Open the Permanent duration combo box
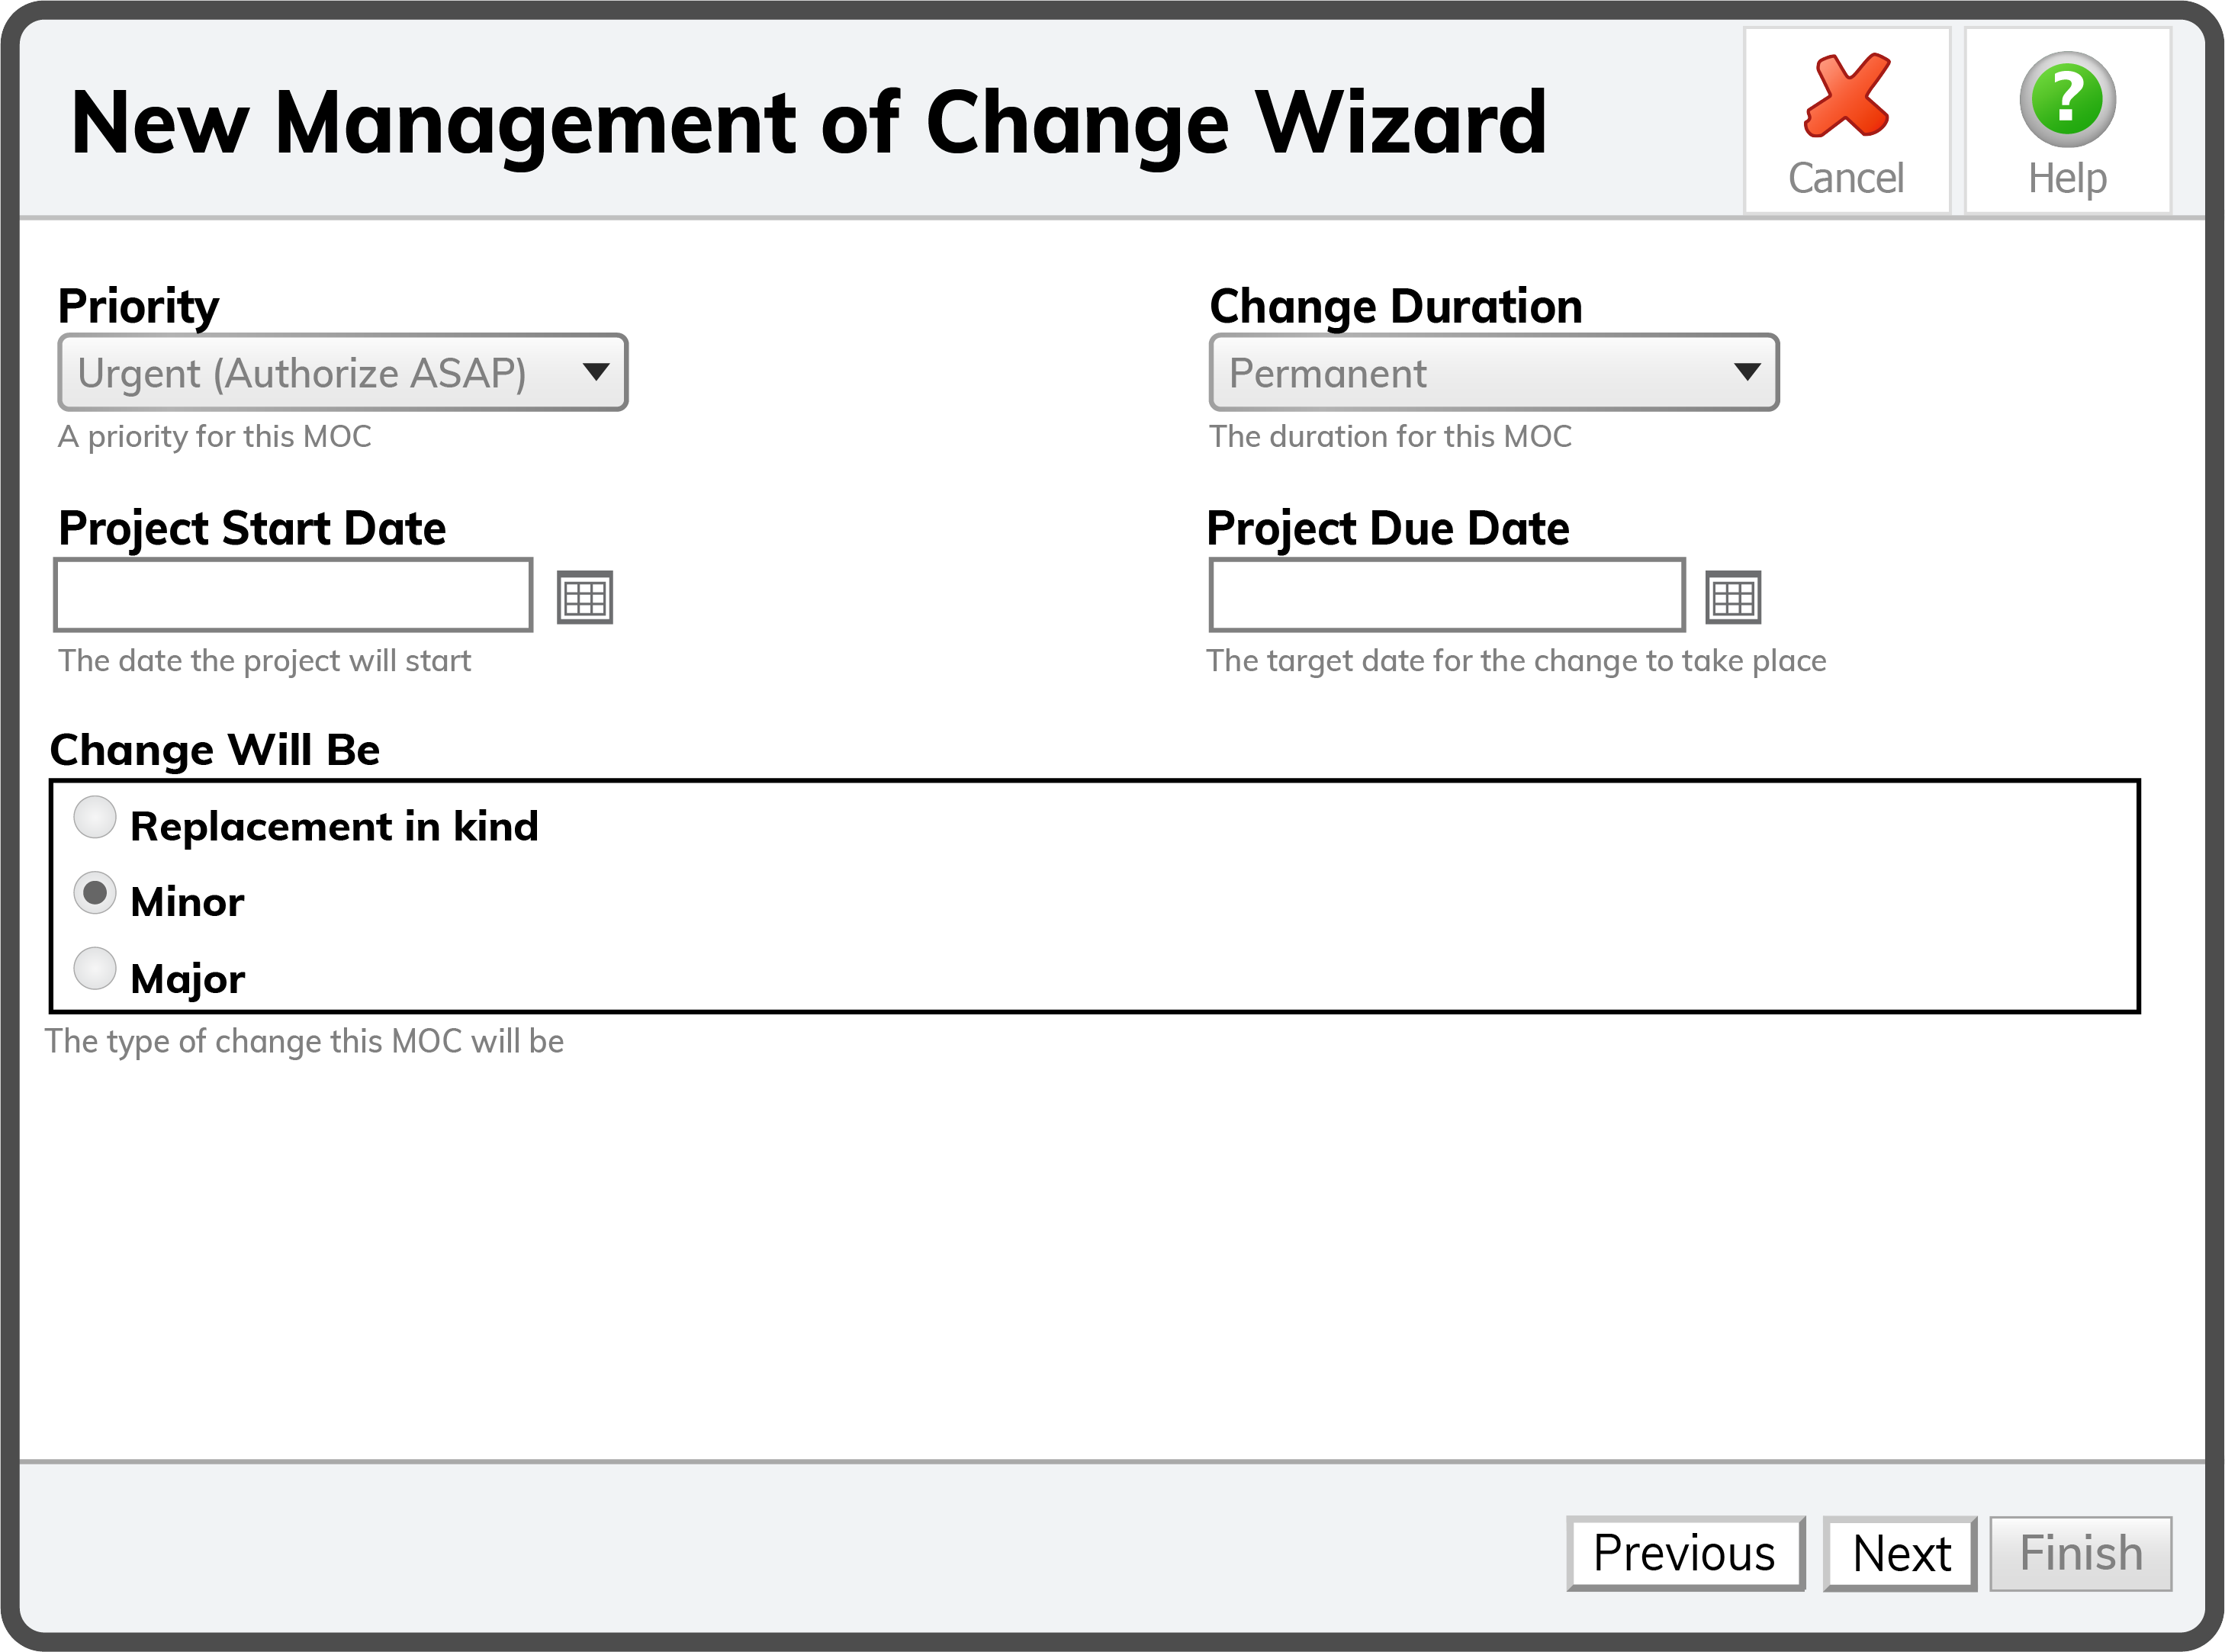The image size is (2225, 1652). [1494, 372]
